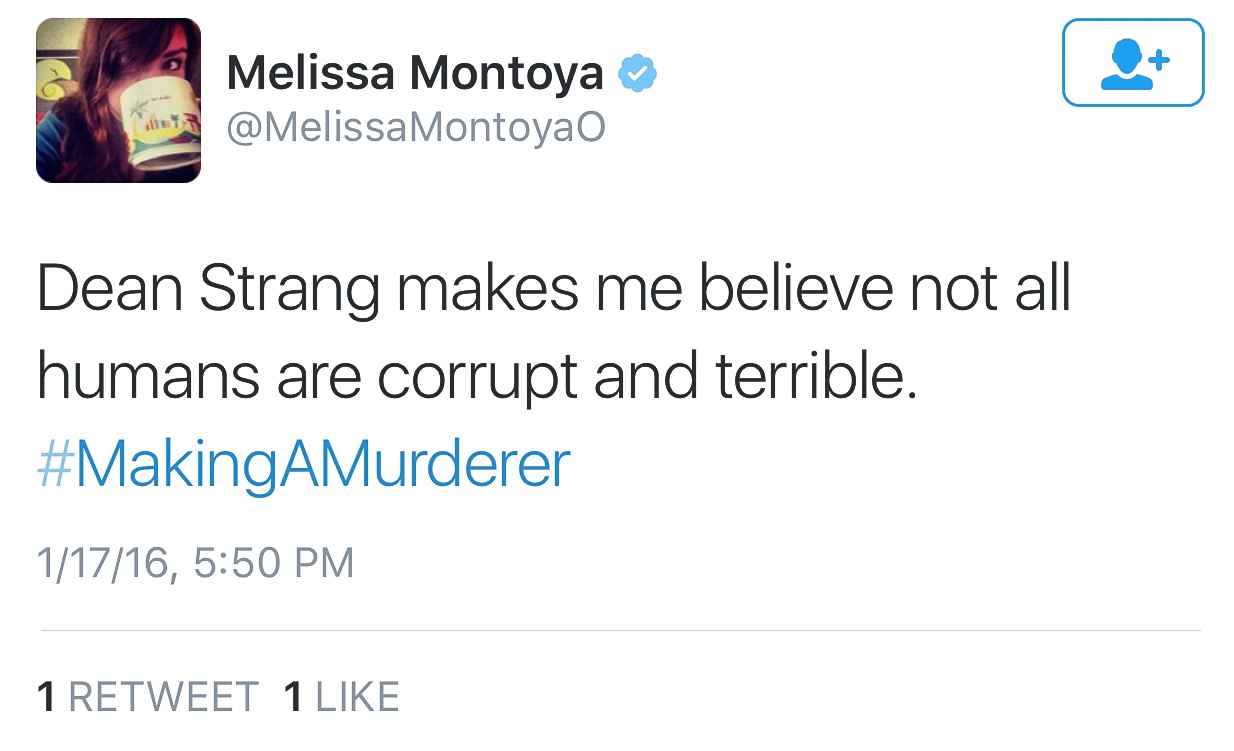Viewport: 1234px width, 751px height.
Task: Click the tweet text starting 'Dean Strang'
Action: point(553,291)
